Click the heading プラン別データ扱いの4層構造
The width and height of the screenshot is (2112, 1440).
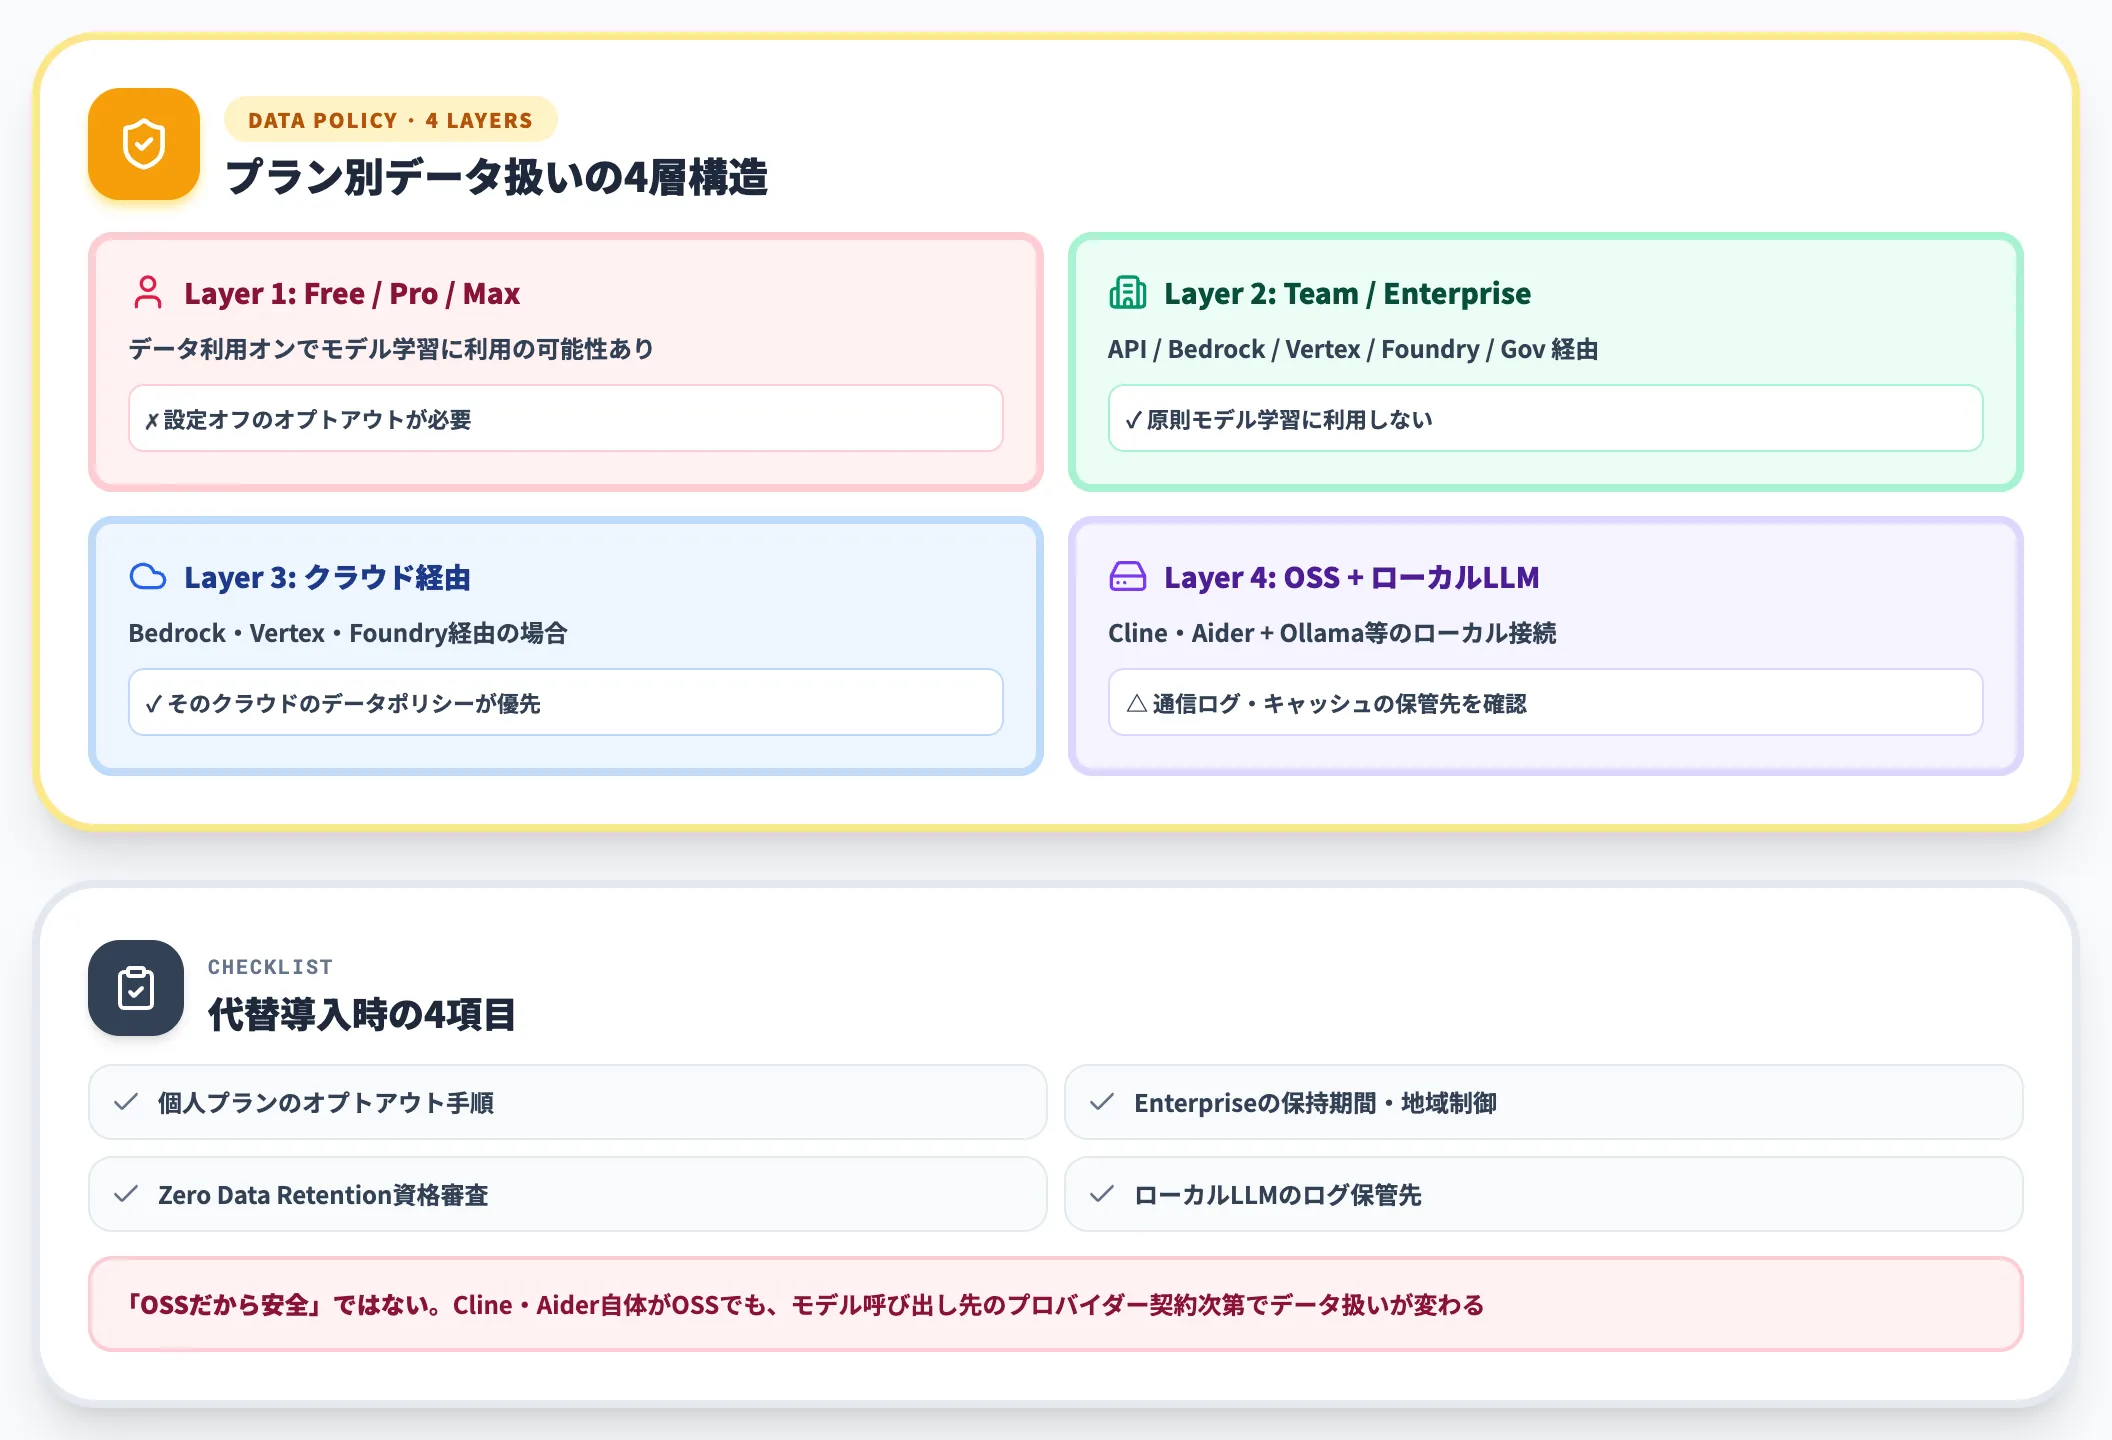(x=497, y=177)
